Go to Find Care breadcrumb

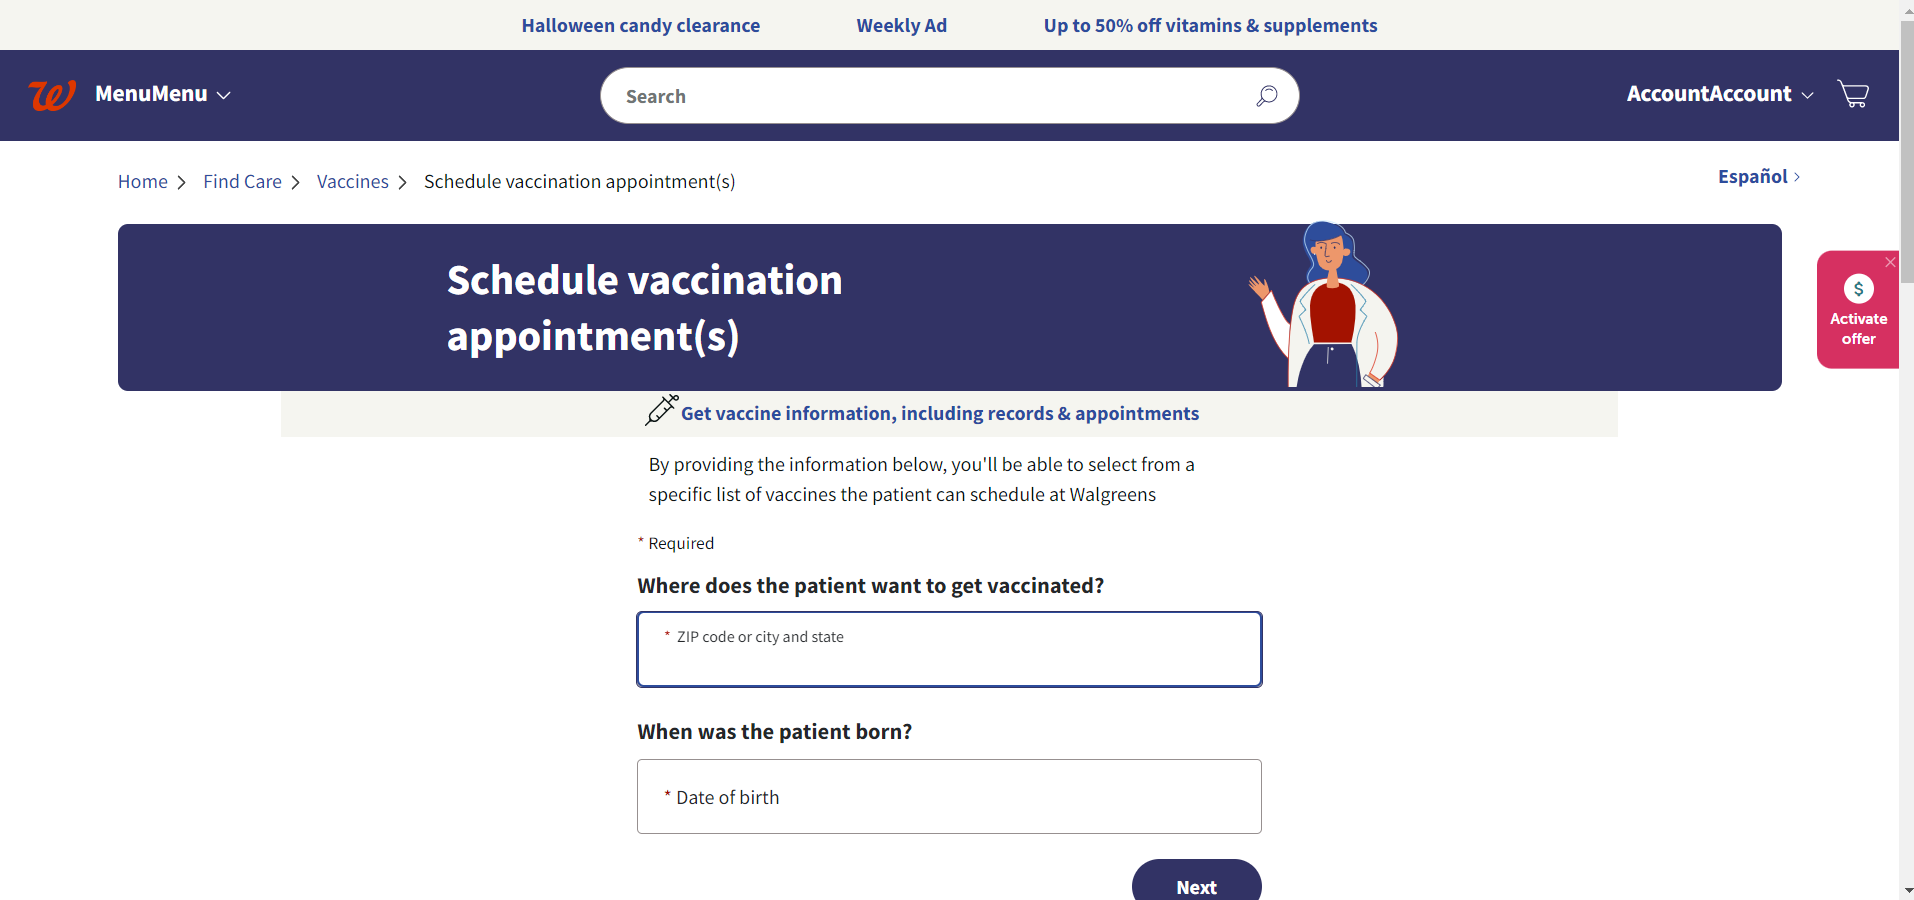242,182
